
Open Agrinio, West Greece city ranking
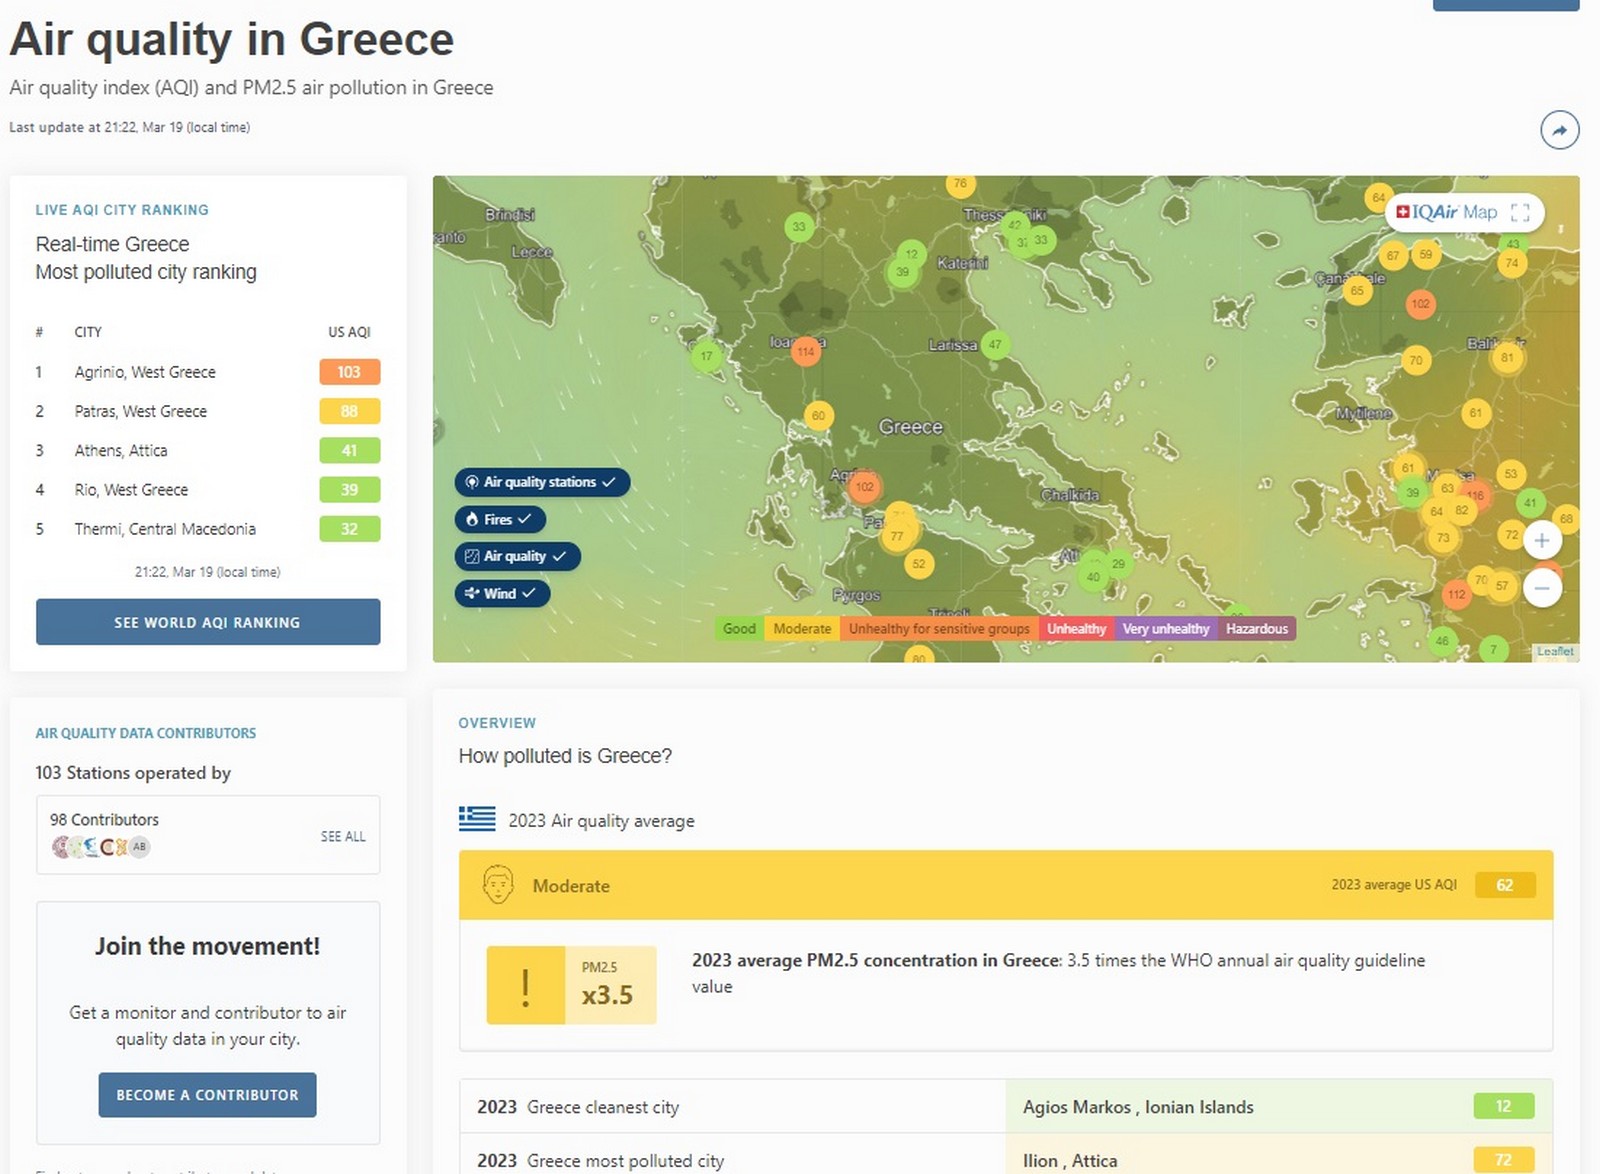(x=145, y=372)
